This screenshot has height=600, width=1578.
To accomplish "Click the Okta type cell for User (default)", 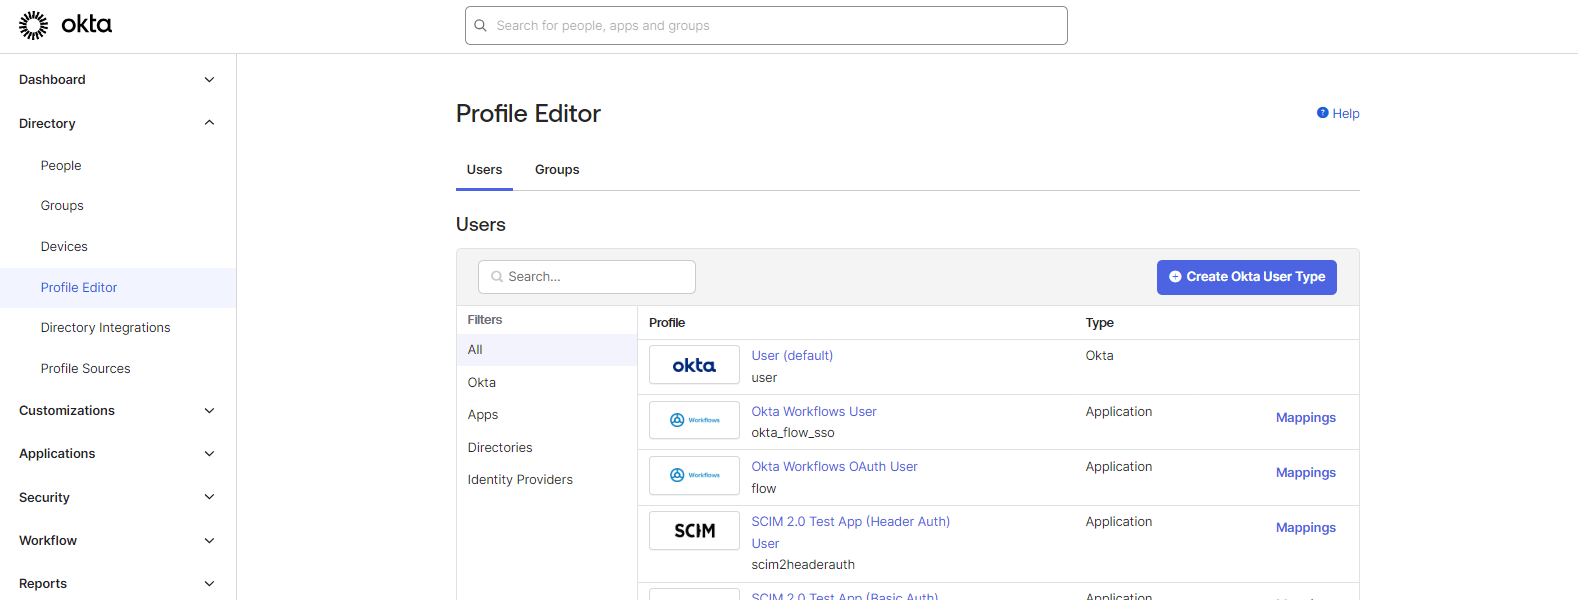I will coord(1100,356).
